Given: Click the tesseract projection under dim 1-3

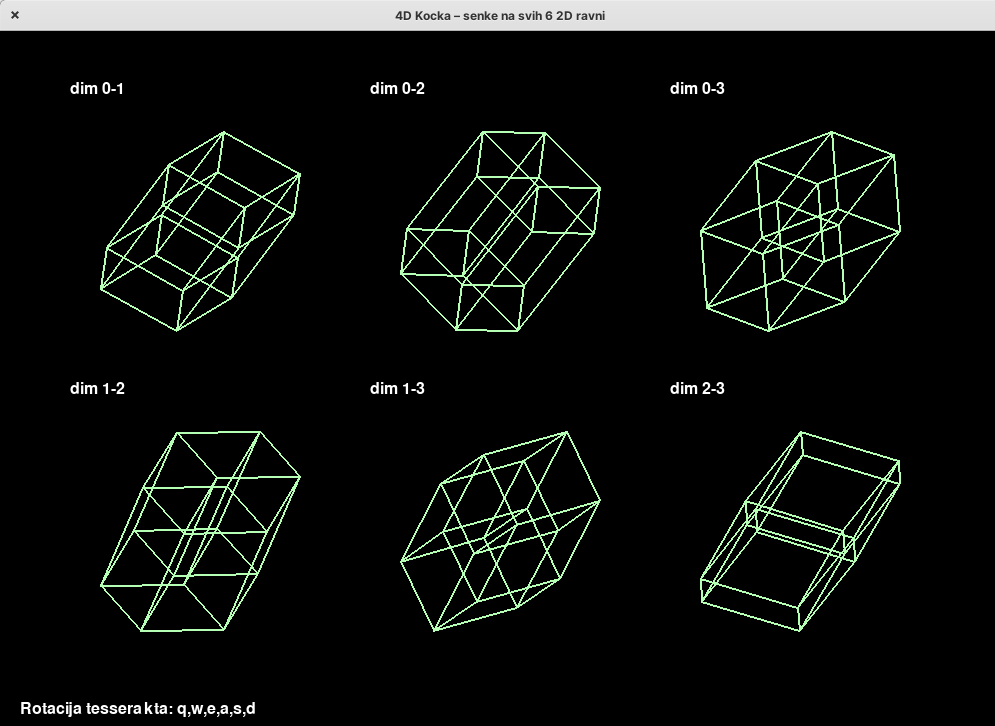Looking at the screenshot, I should click(500, 531).
